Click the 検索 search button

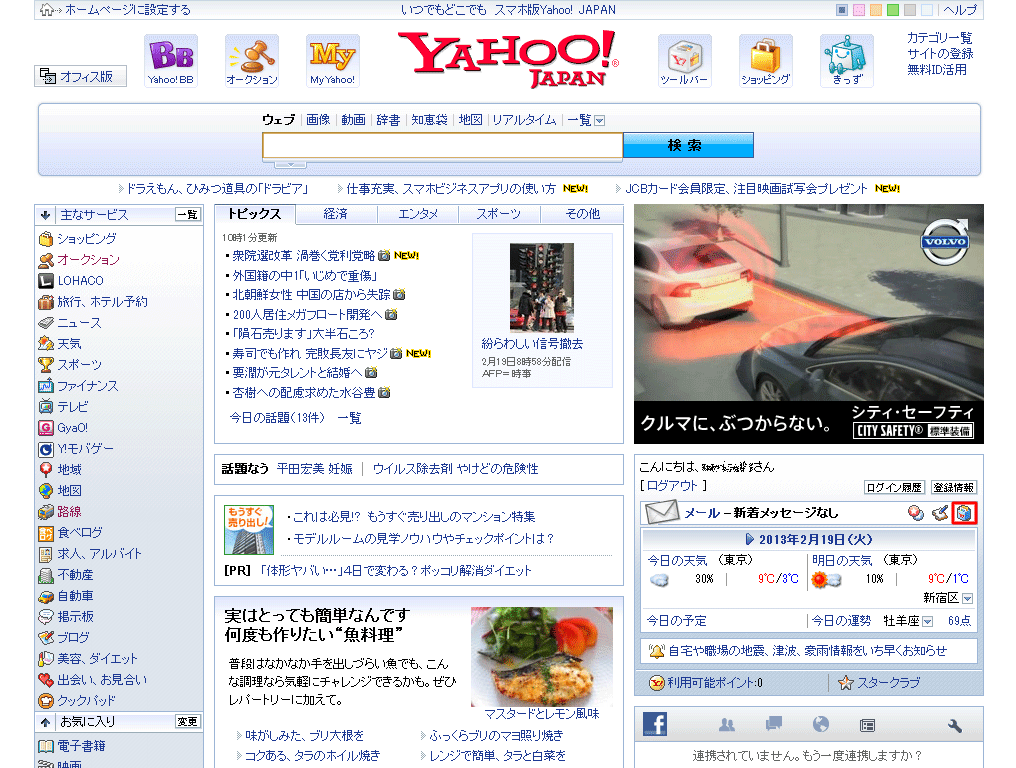(x=688, y=145)
